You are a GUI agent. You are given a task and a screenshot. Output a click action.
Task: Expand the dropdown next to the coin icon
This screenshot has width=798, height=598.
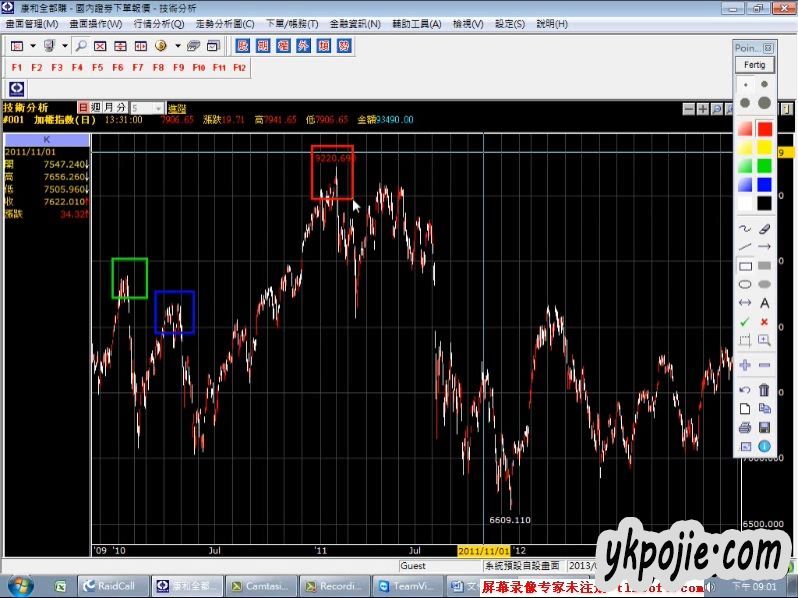177,46
